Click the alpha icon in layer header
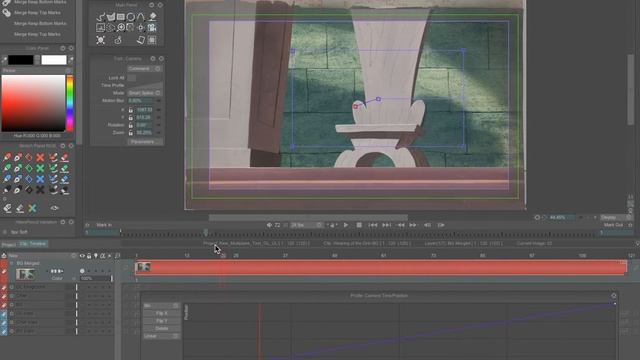This screenshot has height=360, width=640. click(x=102, y=256)
